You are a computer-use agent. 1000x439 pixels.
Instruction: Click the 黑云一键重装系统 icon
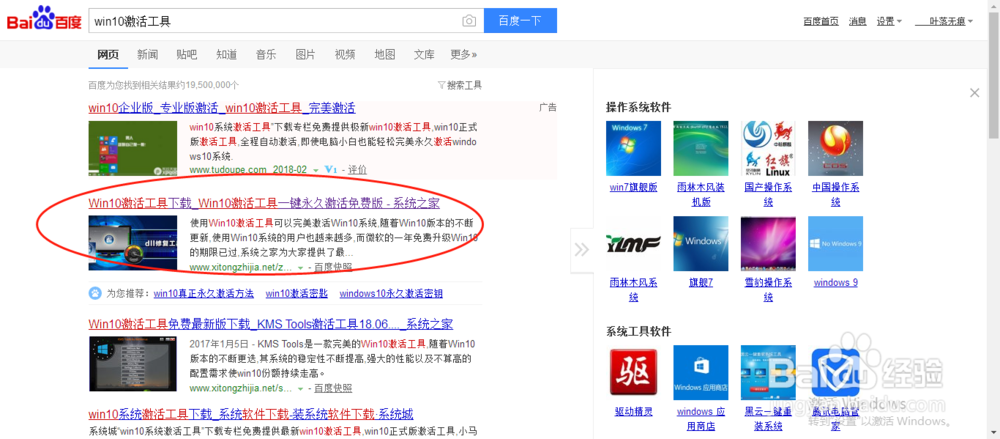768,373
